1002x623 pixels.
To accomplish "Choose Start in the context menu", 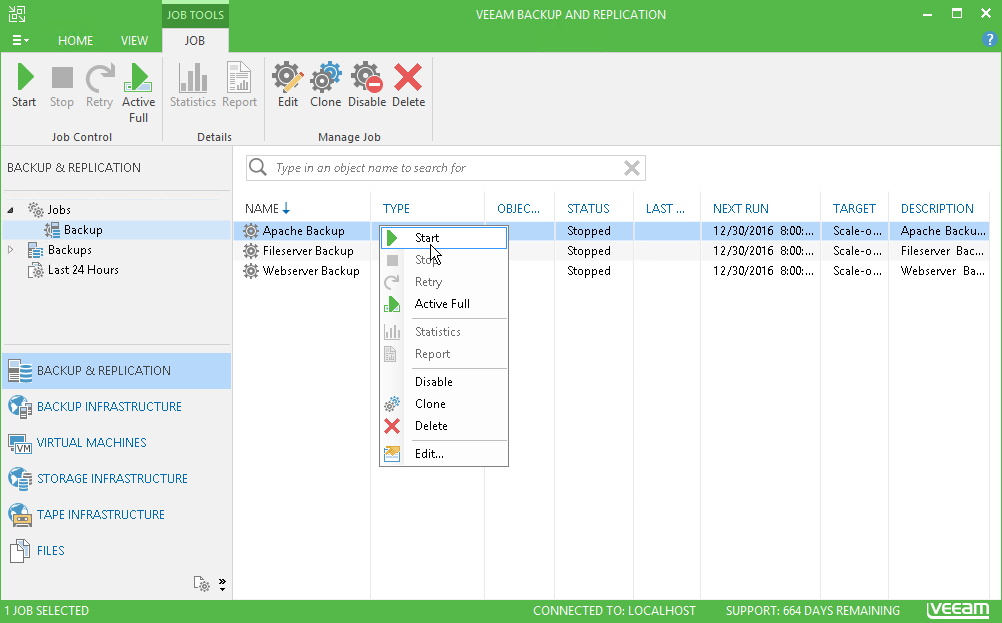I will 444,238.
